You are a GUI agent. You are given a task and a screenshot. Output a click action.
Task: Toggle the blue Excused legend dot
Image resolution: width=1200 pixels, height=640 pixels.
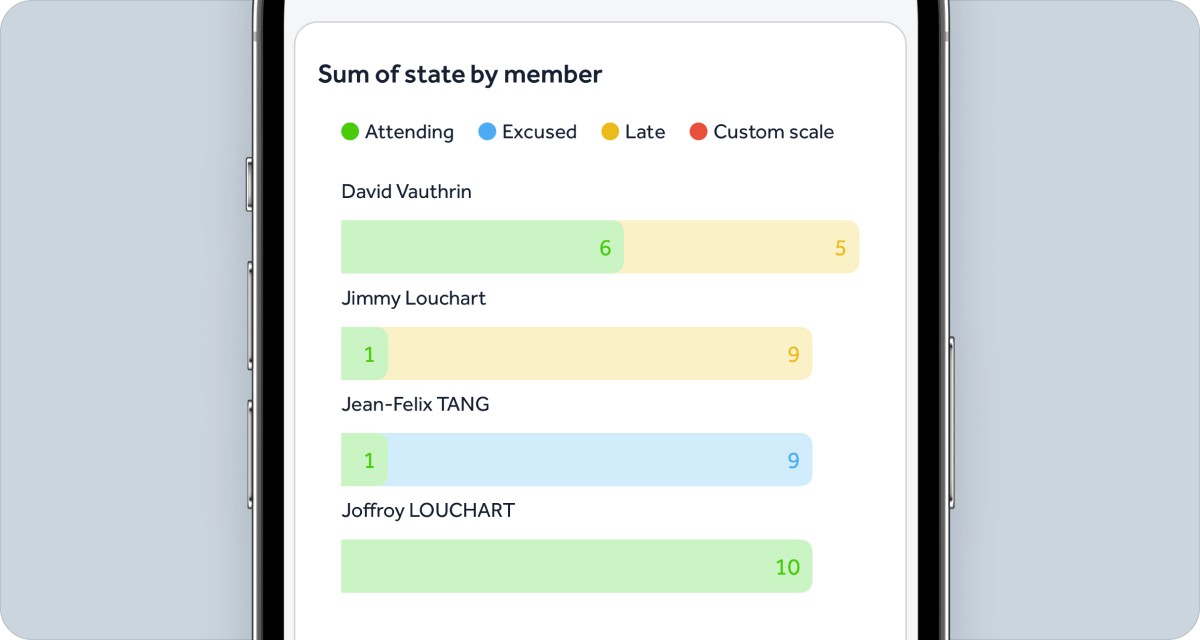click(x=487, y=131)
